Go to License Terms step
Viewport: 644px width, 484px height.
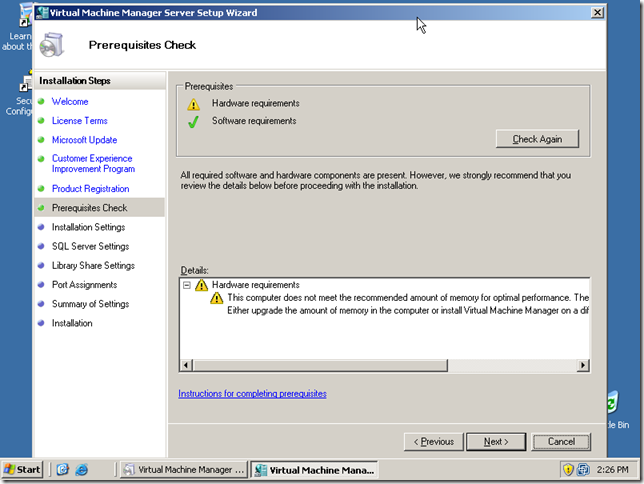click(x=80, y=121)
